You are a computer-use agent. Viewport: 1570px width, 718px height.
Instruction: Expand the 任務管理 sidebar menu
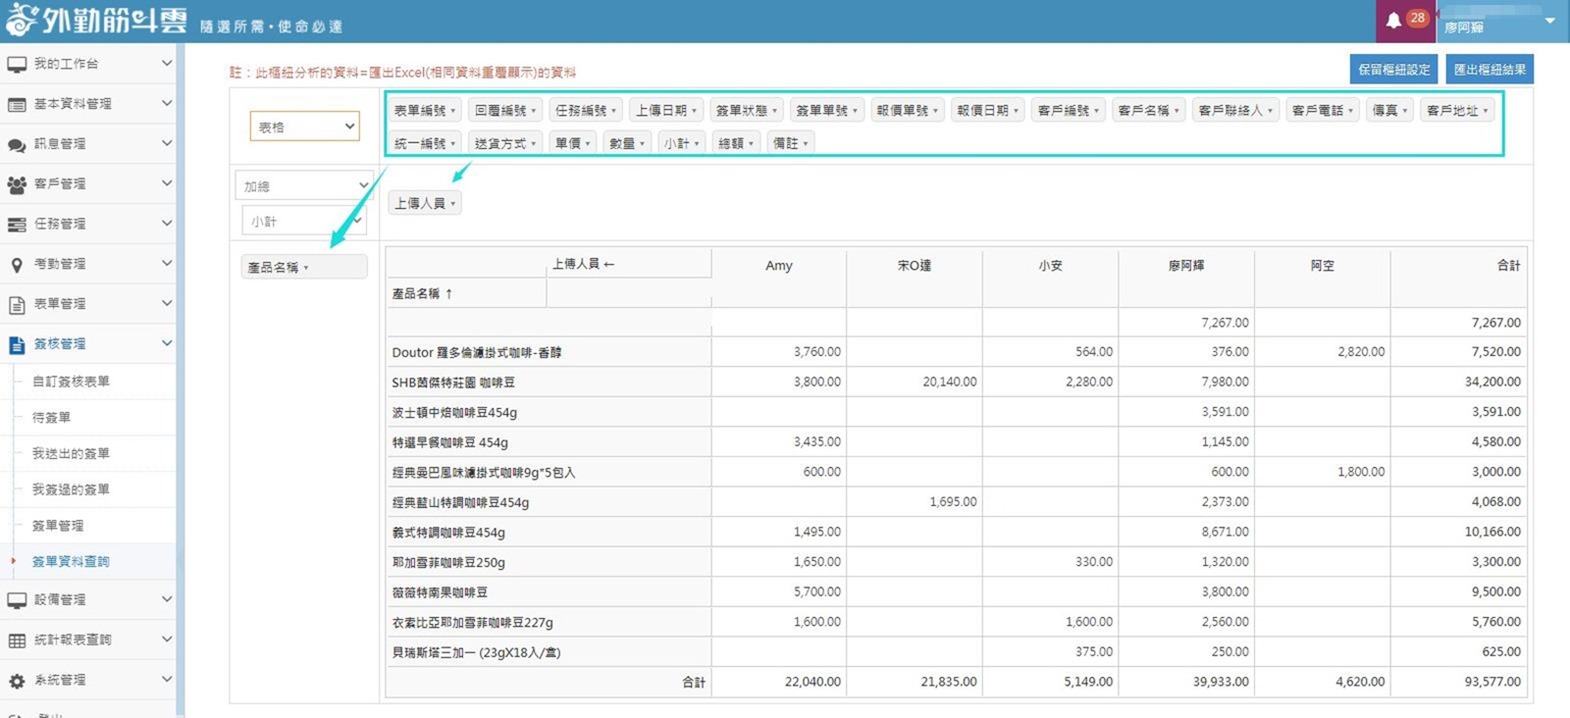pos(88,224)
